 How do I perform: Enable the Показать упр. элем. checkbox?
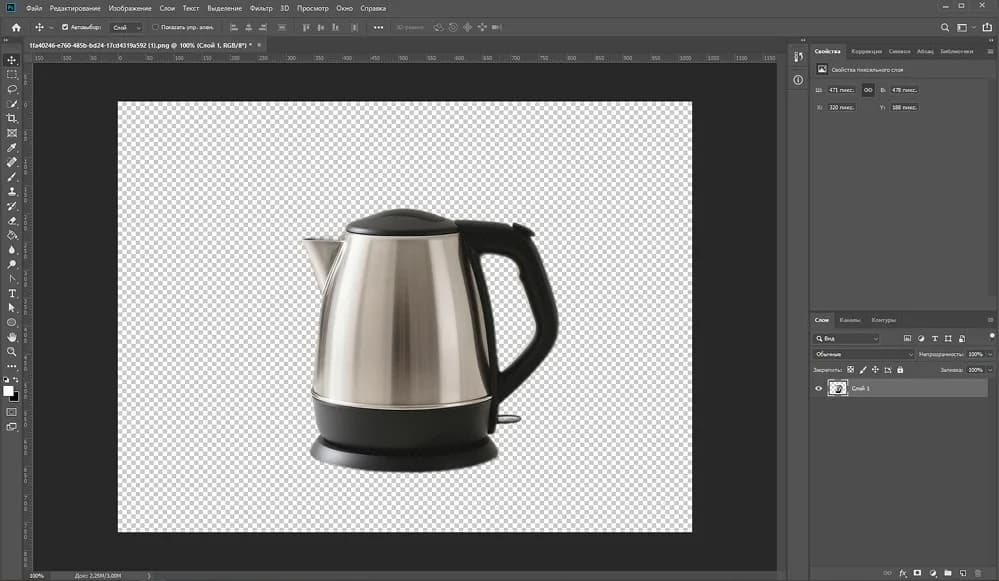coord(155,28)
